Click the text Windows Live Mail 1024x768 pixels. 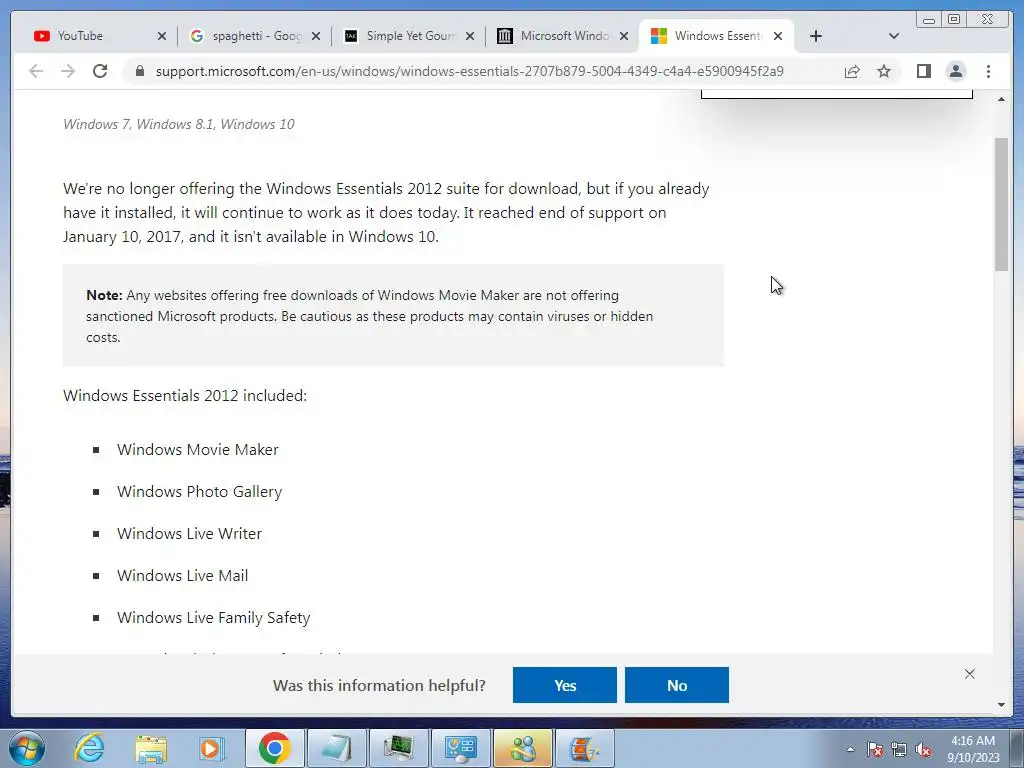[x=183, y=575]
